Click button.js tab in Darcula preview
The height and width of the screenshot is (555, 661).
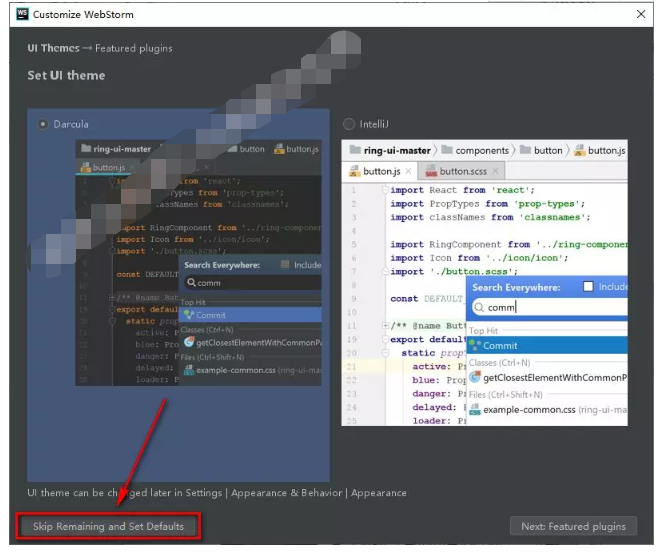108,167
